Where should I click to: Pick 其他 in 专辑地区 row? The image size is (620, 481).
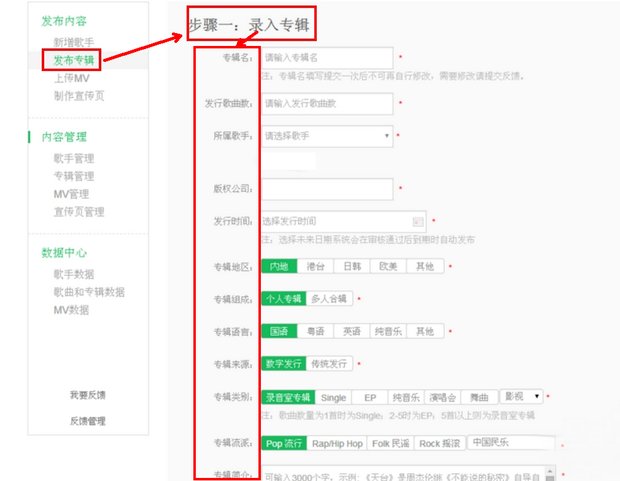pos(425,266)
